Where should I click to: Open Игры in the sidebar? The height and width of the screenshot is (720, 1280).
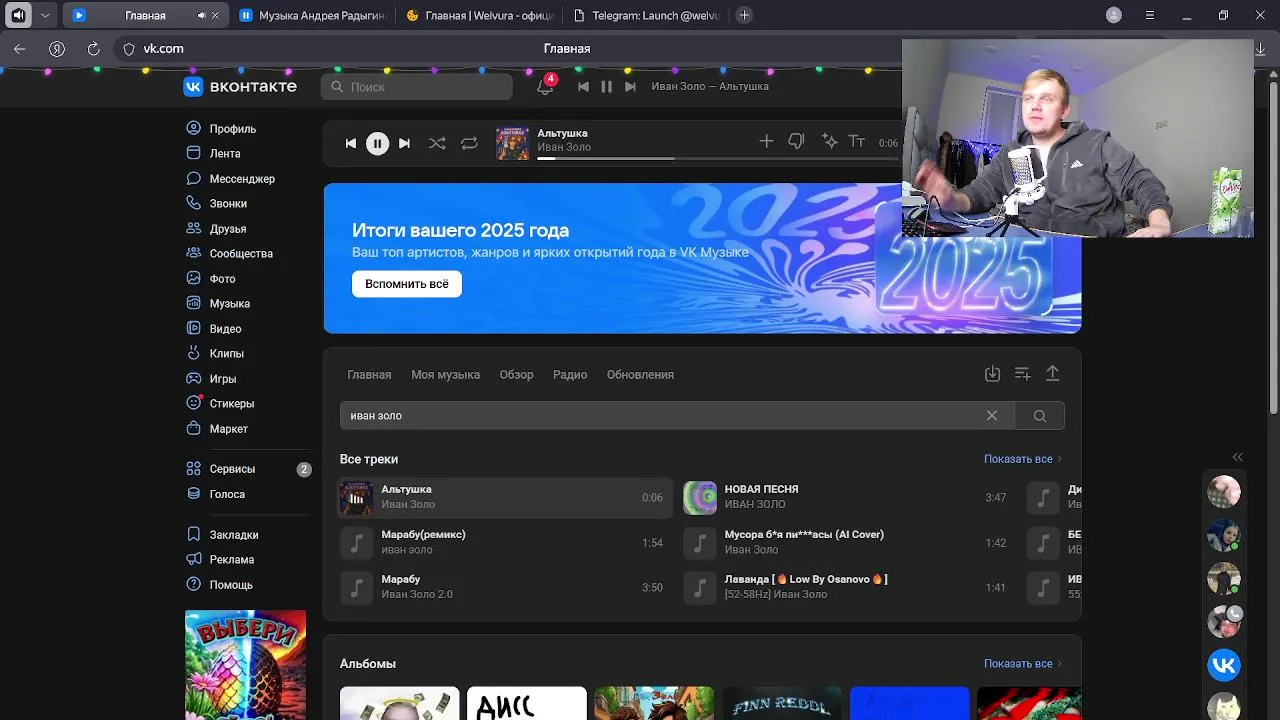pos(211,379)
